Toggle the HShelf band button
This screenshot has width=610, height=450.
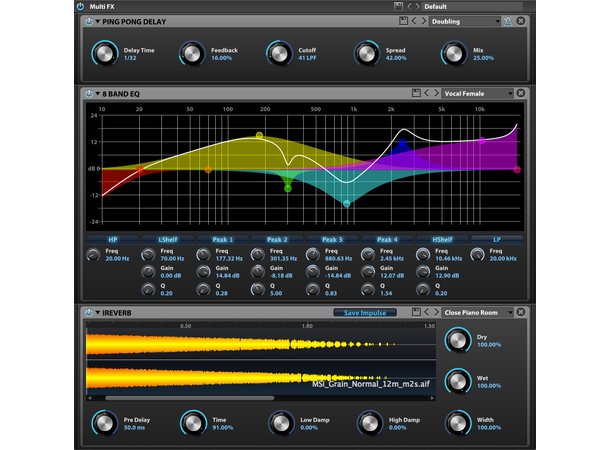pyautogui.click(x=442, y=239)
